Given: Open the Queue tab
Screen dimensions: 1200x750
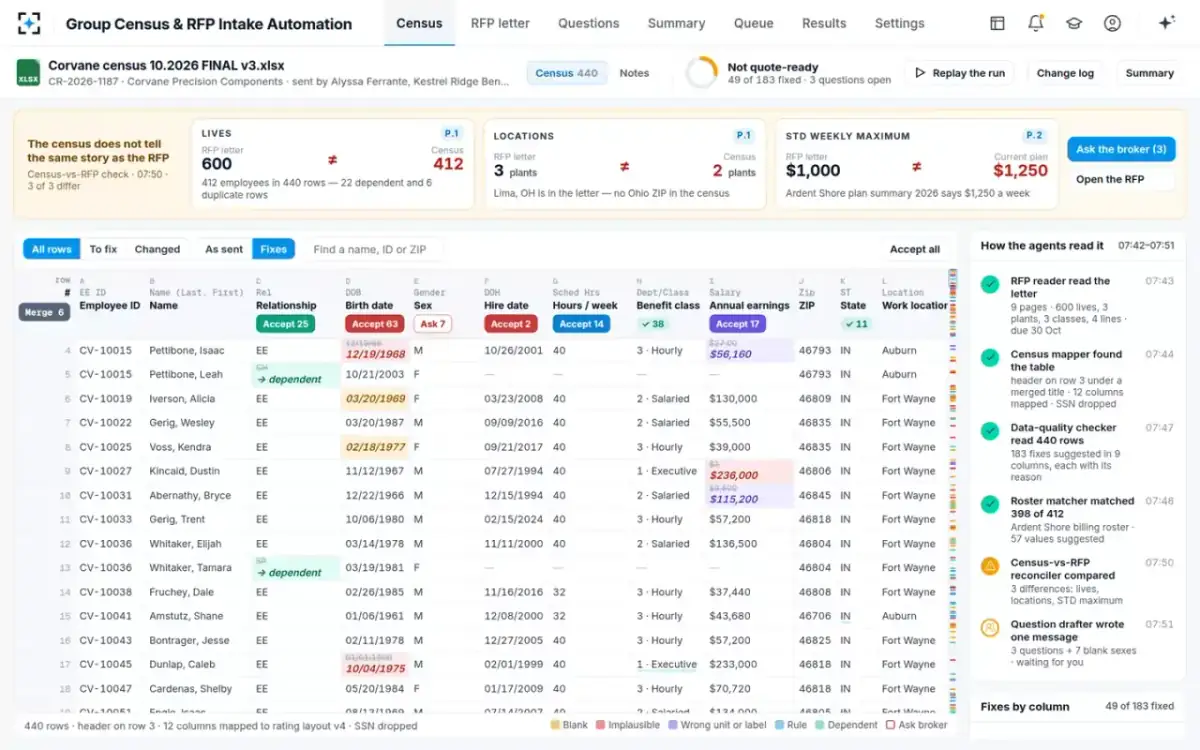Looking at the screenshot, I should tap(753, 23).
